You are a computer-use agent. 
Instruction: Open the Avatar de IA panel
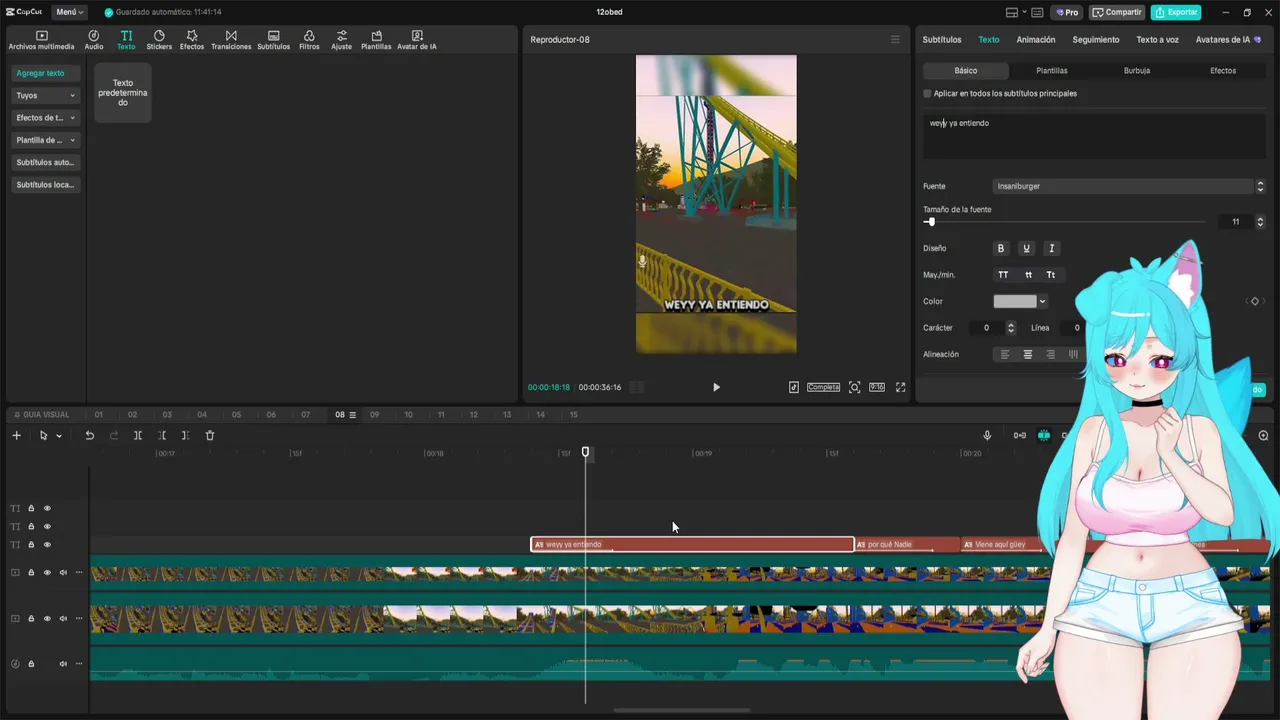(x=417, y=40)
